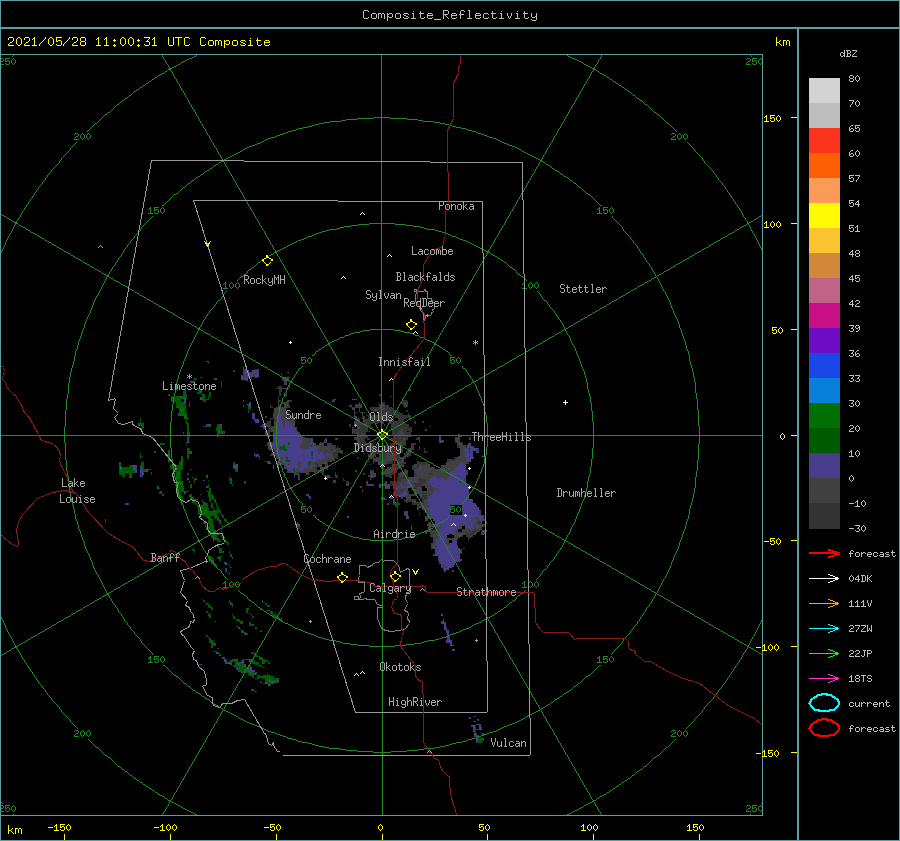Click the Vulcan label
Image resolution: width=900 pixels, height=841 pixels.
coord(509,743)
